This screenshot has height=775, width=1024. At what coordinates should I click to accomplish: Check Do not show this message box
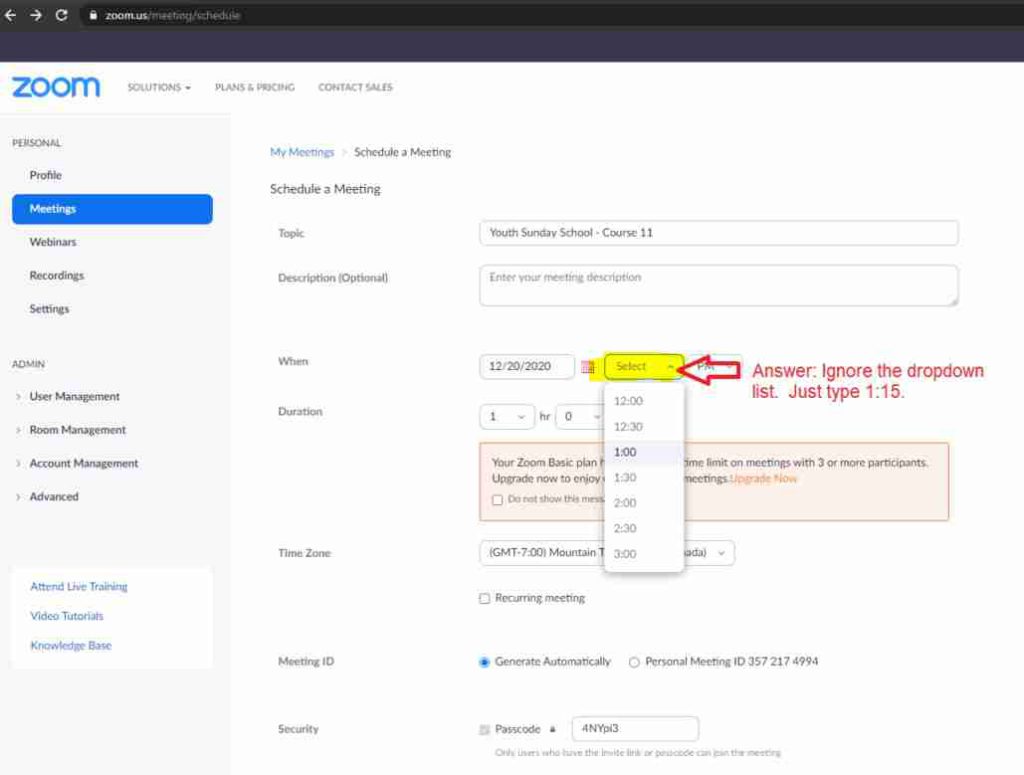pyautogui.click(x=497, y=499)
